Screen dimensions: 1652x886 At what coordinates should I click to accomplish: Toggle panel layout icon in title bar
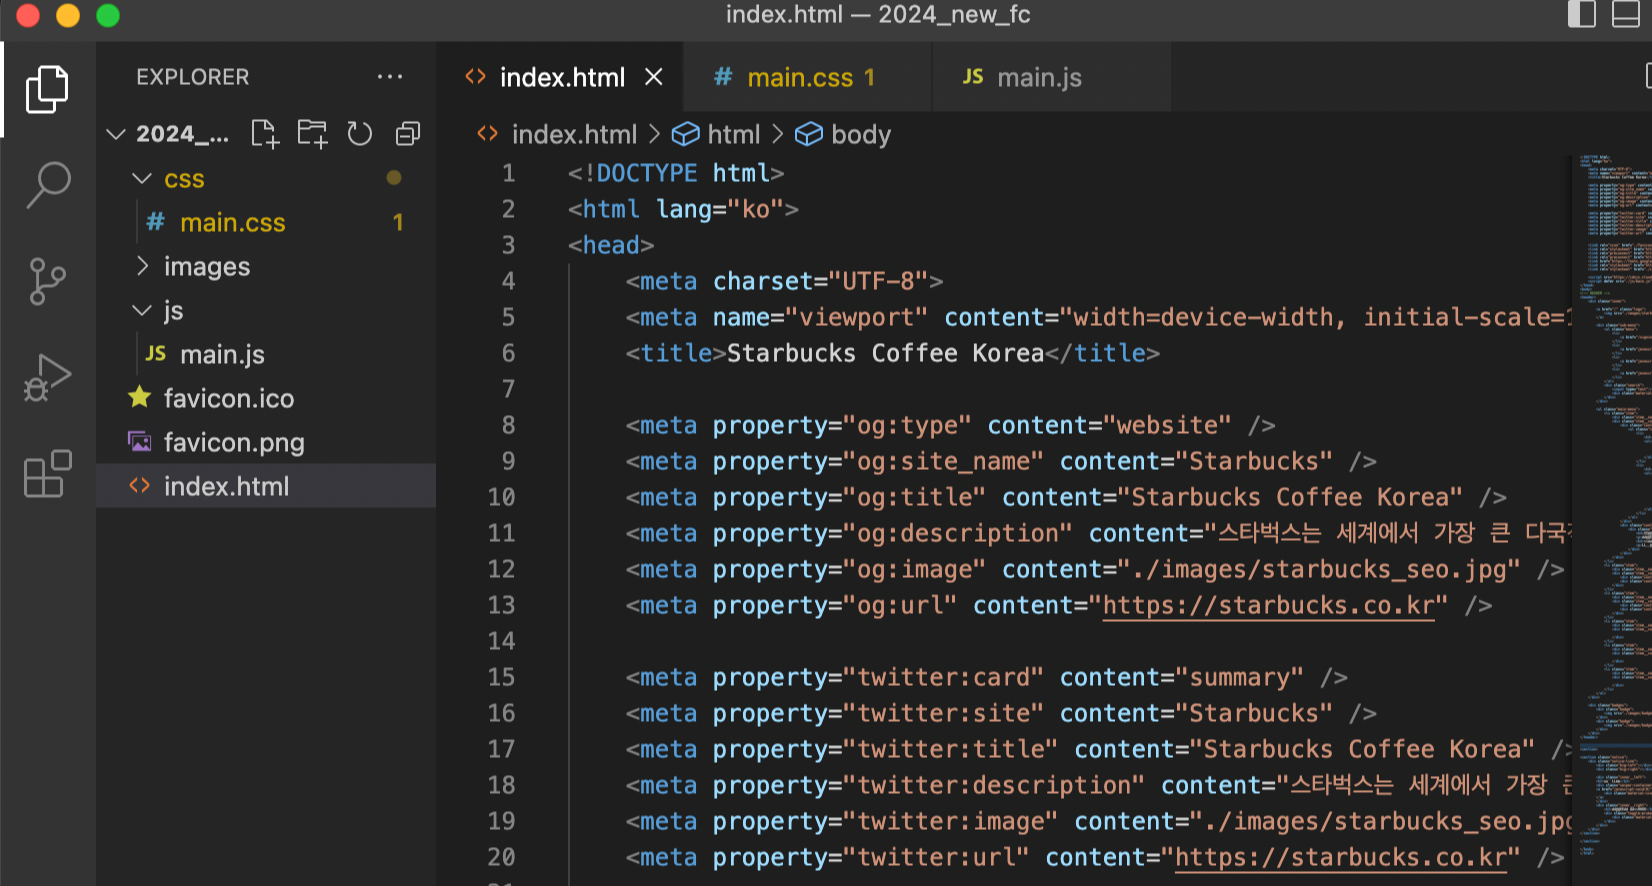click(1626, 14)
